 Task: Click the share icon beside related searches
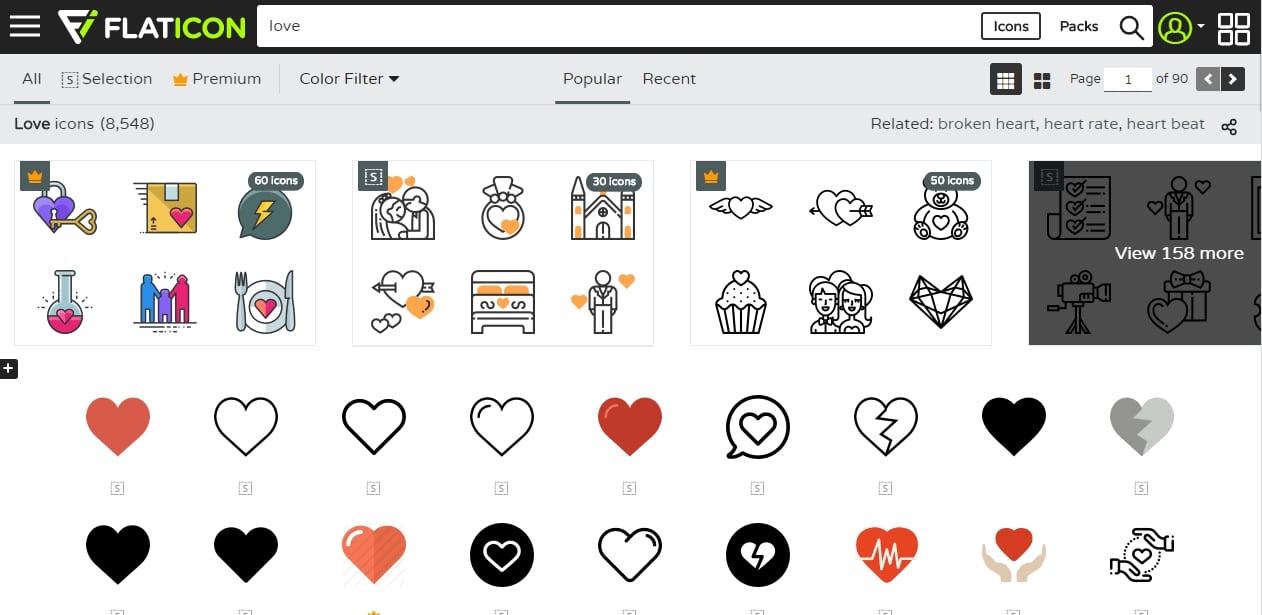click(x=1230, y=126)
